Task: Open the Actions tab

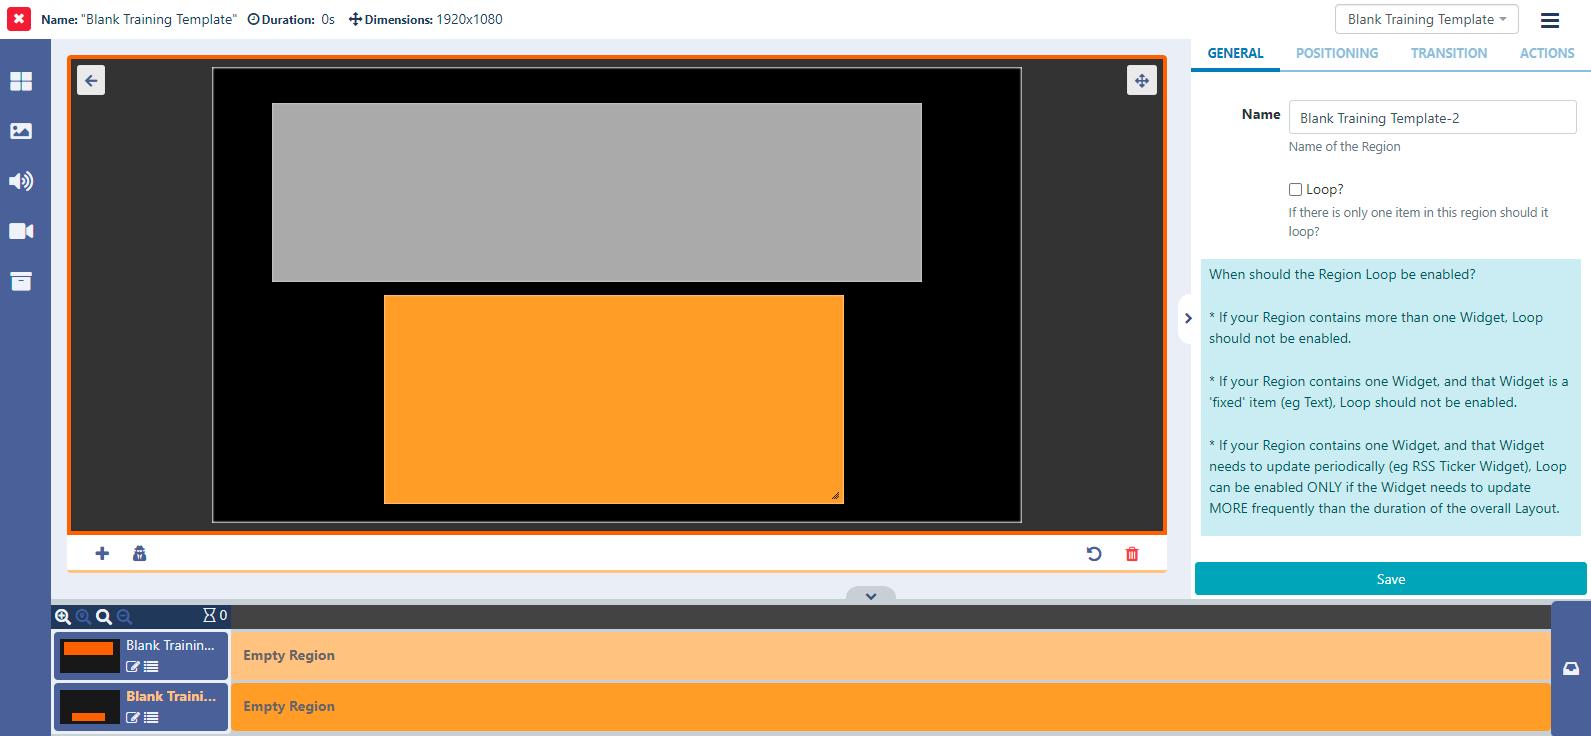Action: (x=1546, y=53)
